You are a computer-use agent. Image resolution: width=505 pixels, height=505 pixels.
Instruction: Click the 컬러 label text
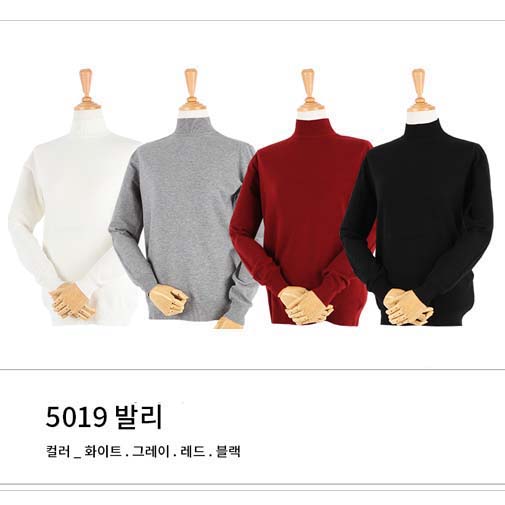(x=58, y=451)
